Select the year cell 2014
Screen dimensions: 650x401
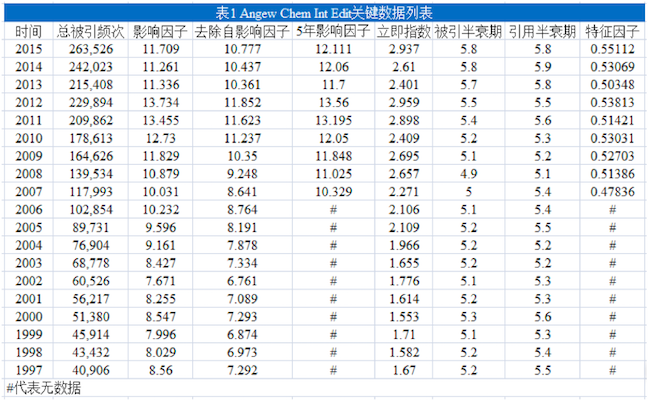[29, 67]
